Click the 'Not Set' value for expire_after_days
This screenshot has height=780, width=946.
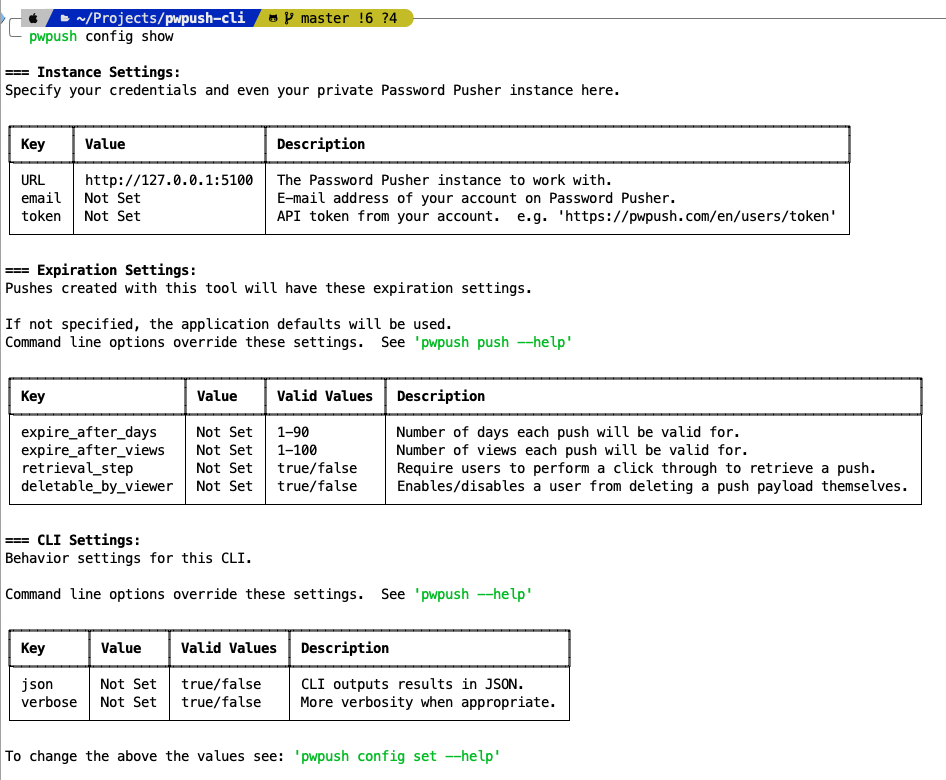coord(224,433)
